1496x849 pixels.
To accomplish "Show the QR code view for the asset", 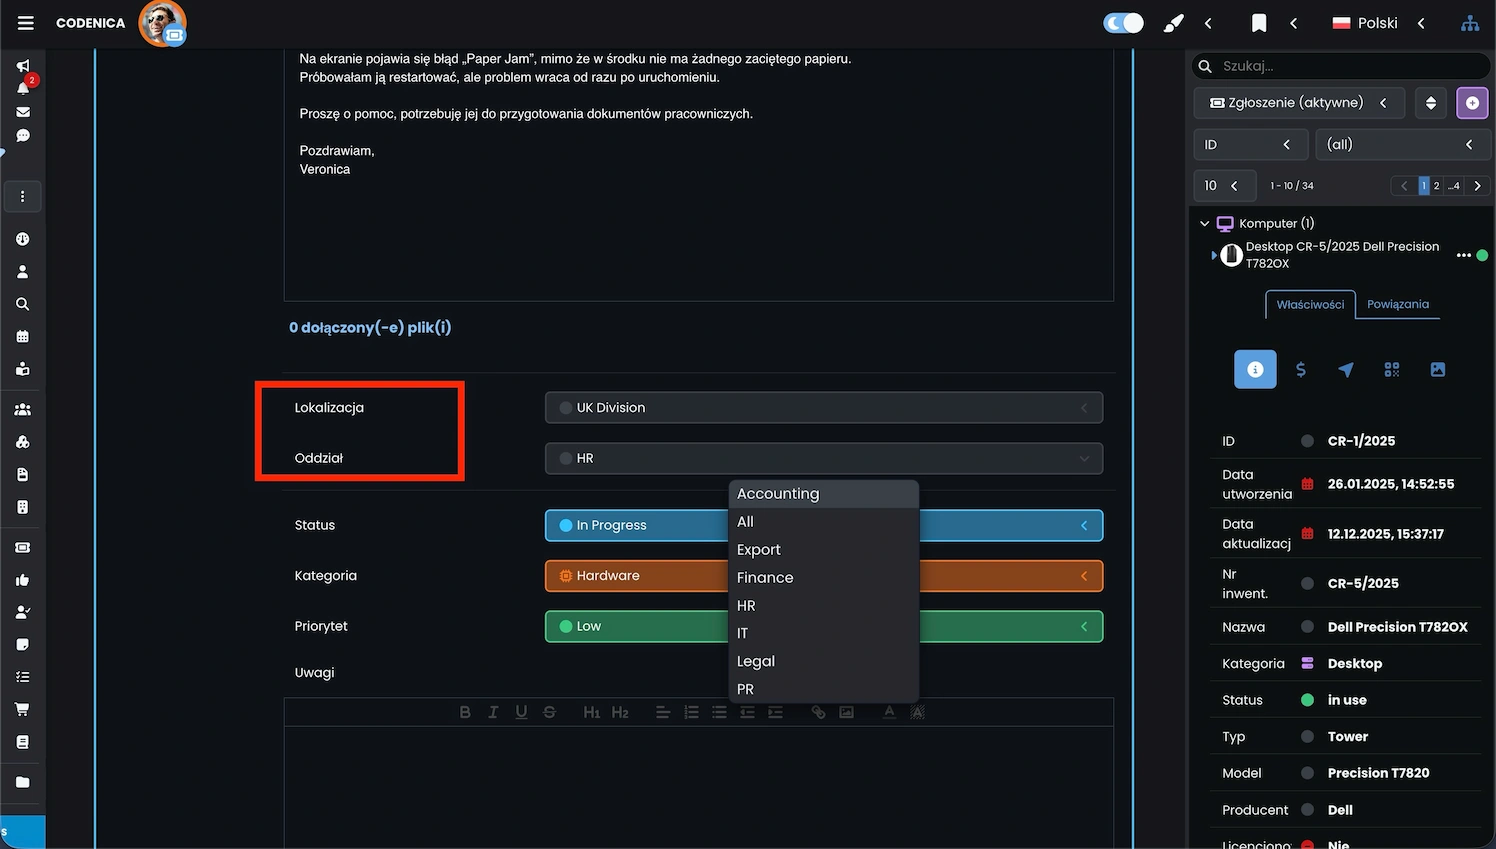I will point(1391,369).
